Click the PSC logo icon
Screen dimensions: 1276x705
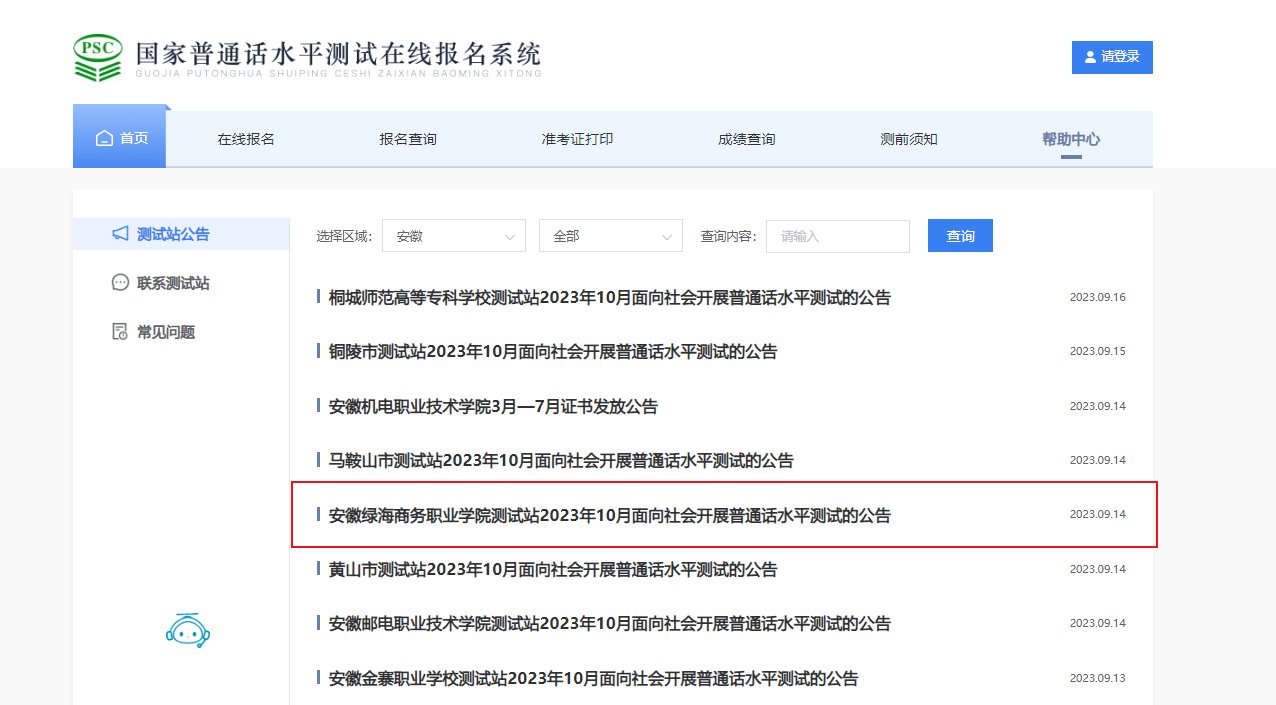tap(98, 58)
